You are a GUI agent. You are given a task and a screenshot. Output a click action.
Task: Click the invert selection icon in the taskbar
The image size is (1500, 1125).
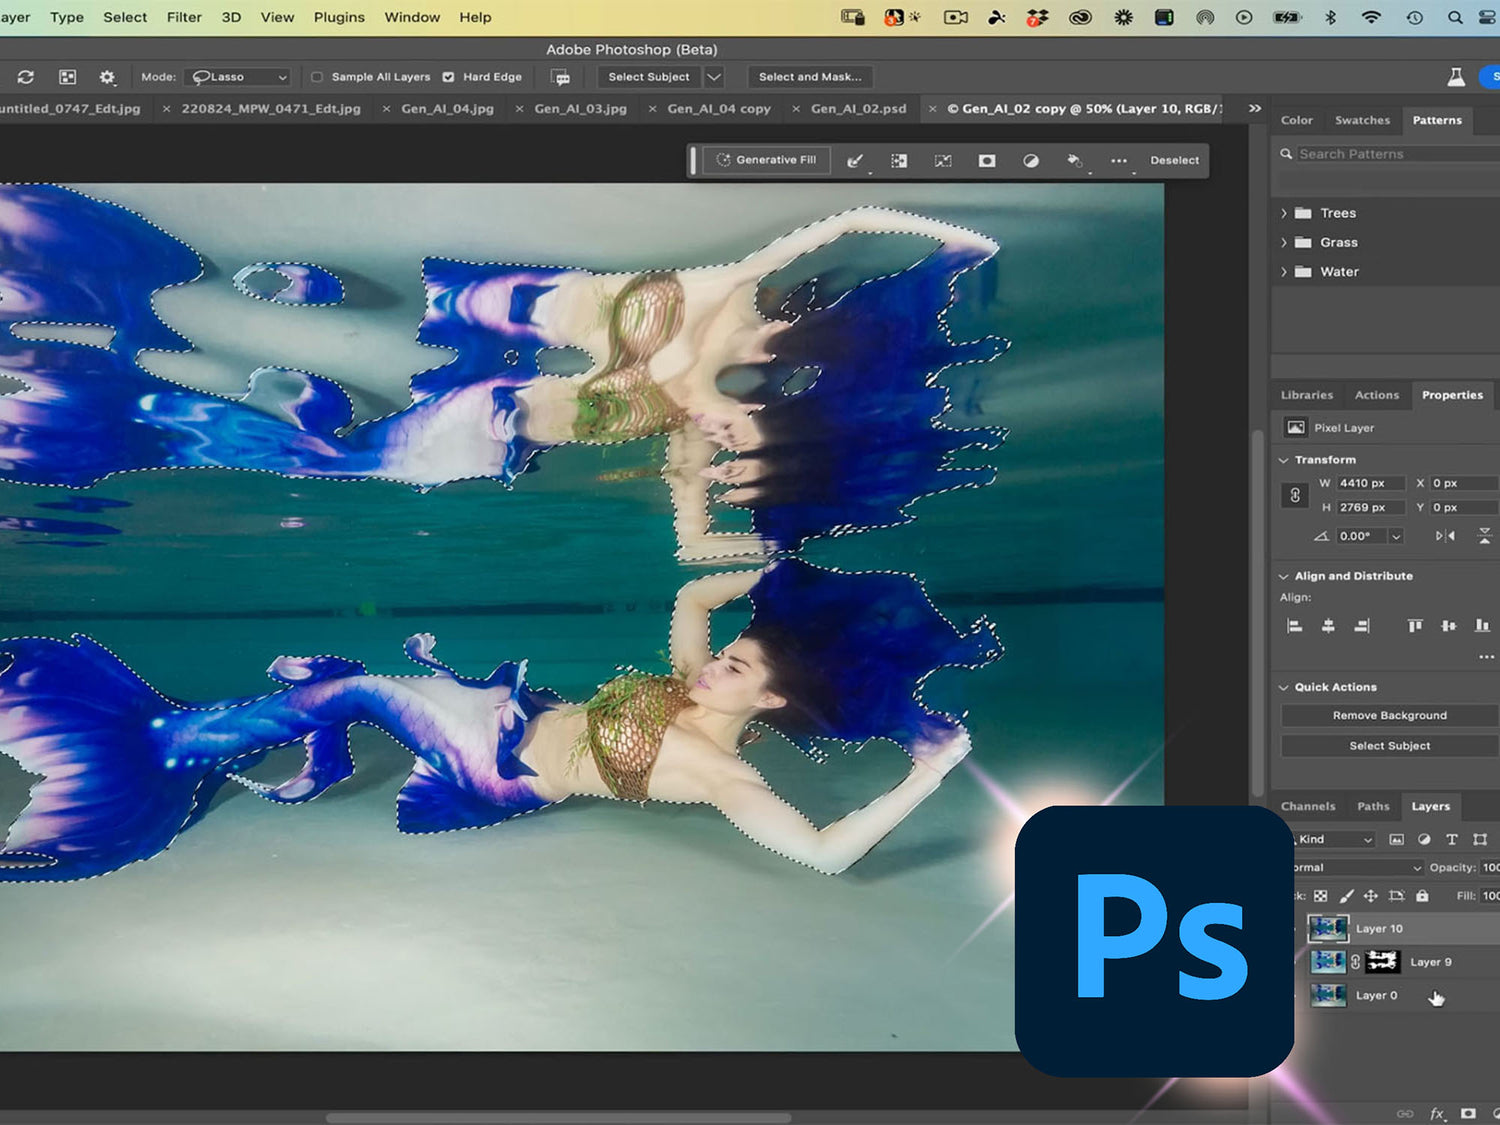click(942, 160)
